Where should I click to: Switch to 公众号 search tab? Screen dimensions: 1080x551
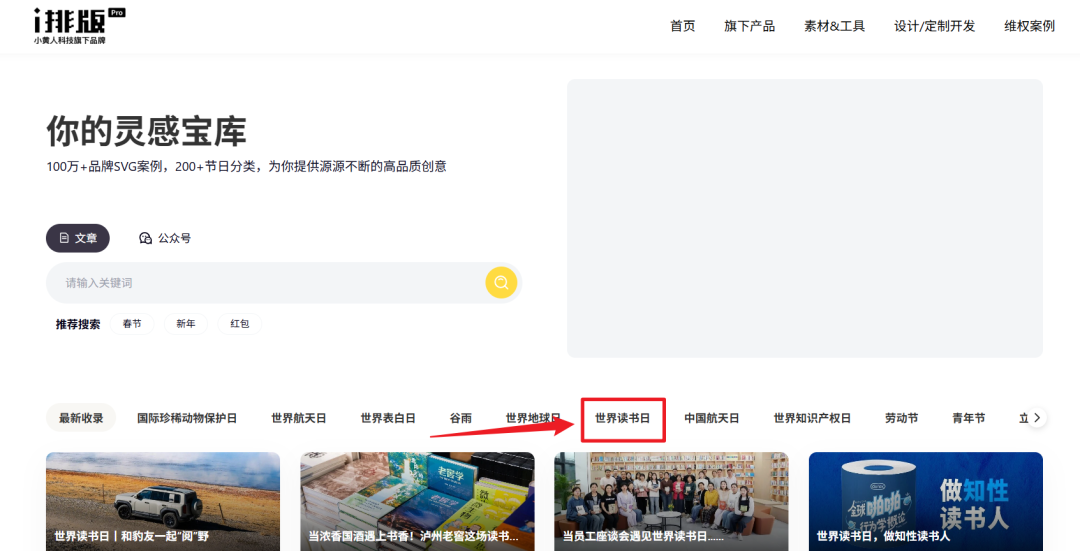pyautogui.click(x=165, y=238)
